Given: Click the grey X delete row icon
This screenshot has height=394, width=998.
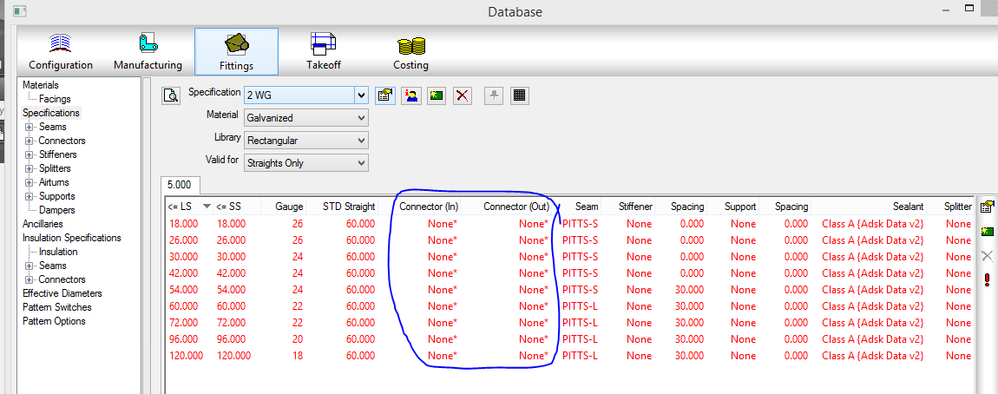Looking at the screenshot, I should click(x=987, y=255).
